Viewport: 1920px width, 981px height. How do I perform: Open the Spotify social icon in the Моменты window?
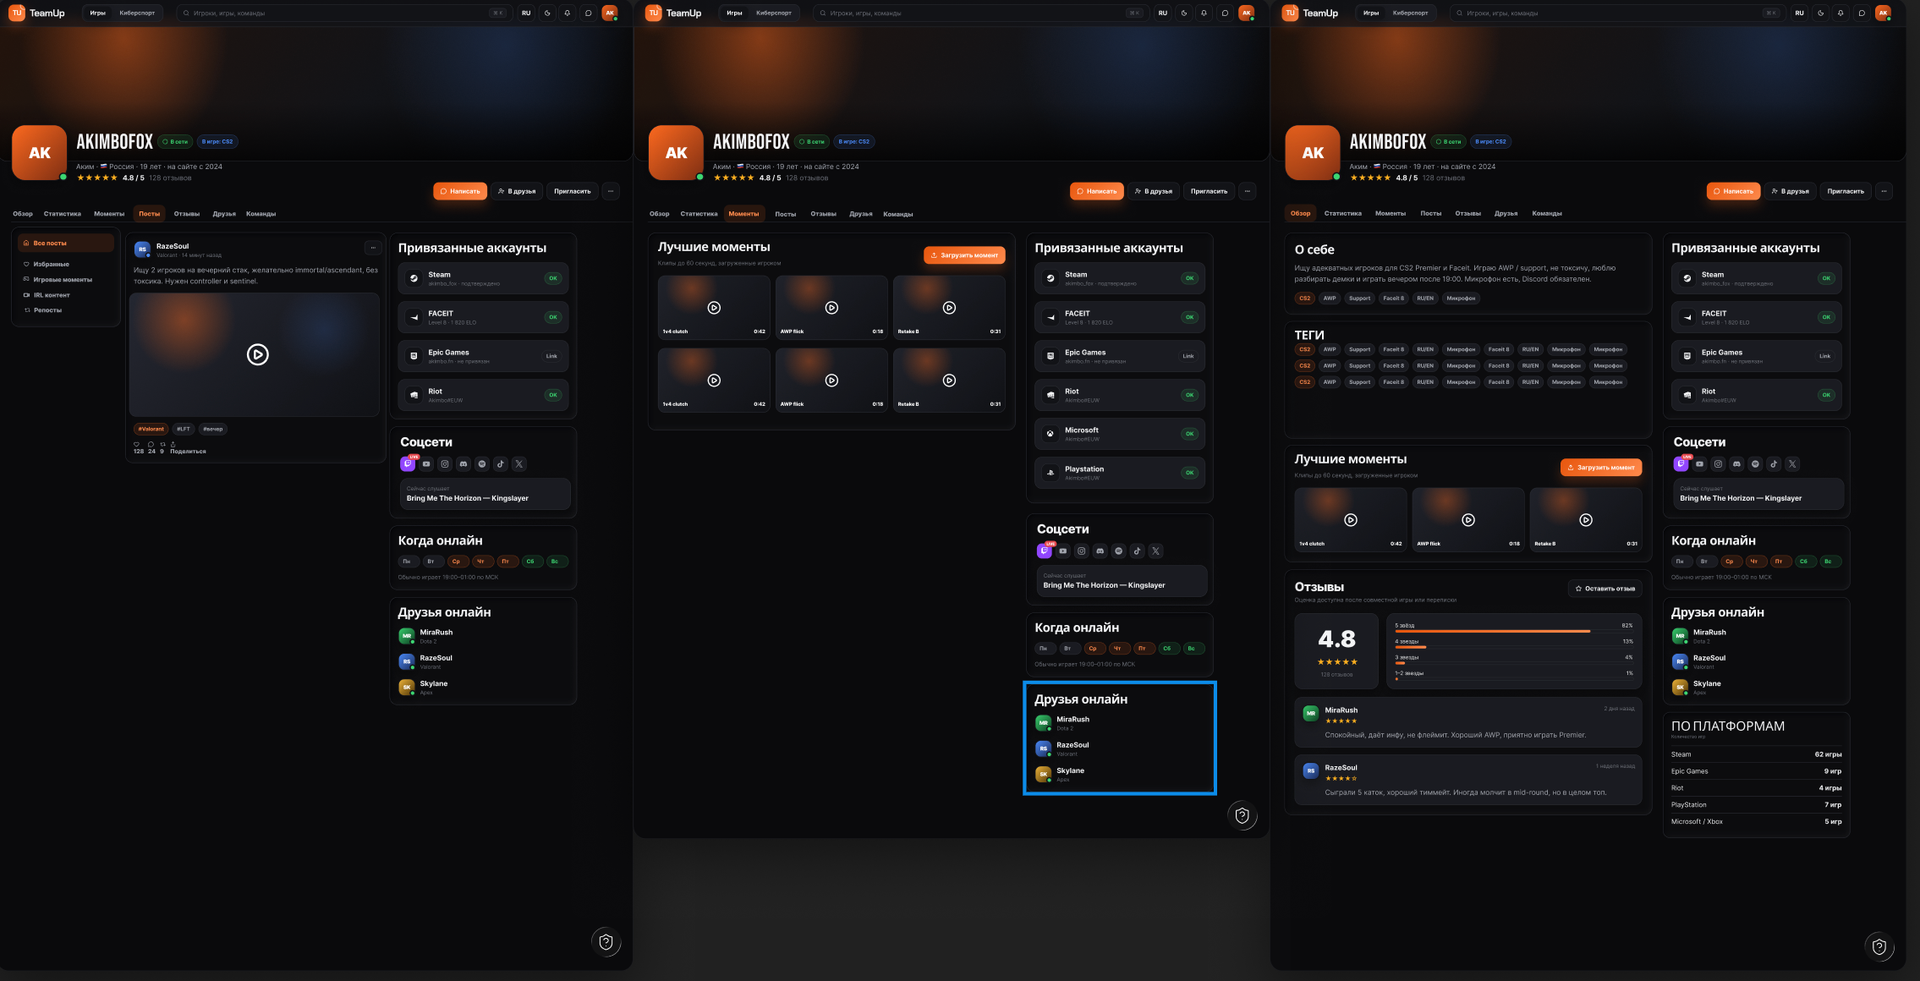pyautogui.click(x=1119, y=551)
